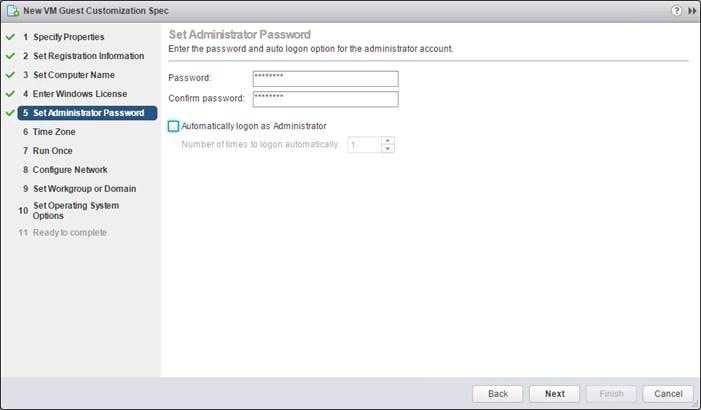Click the Next button
Image resolution: width=701 pixels, height=410 pixels.
pos(554,393)
